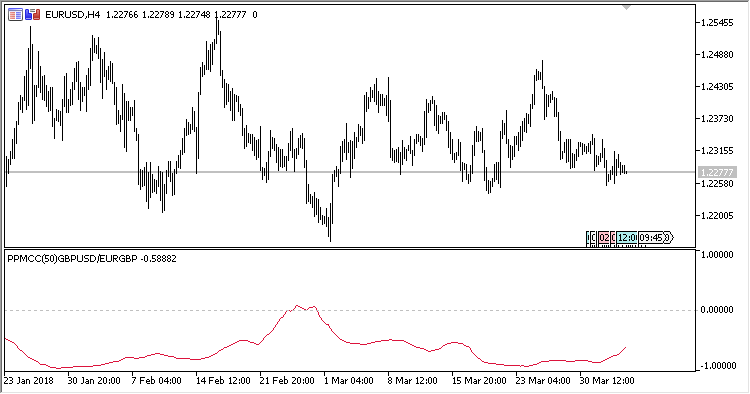Click the 1.22005 price scale value

click(717, 216)
